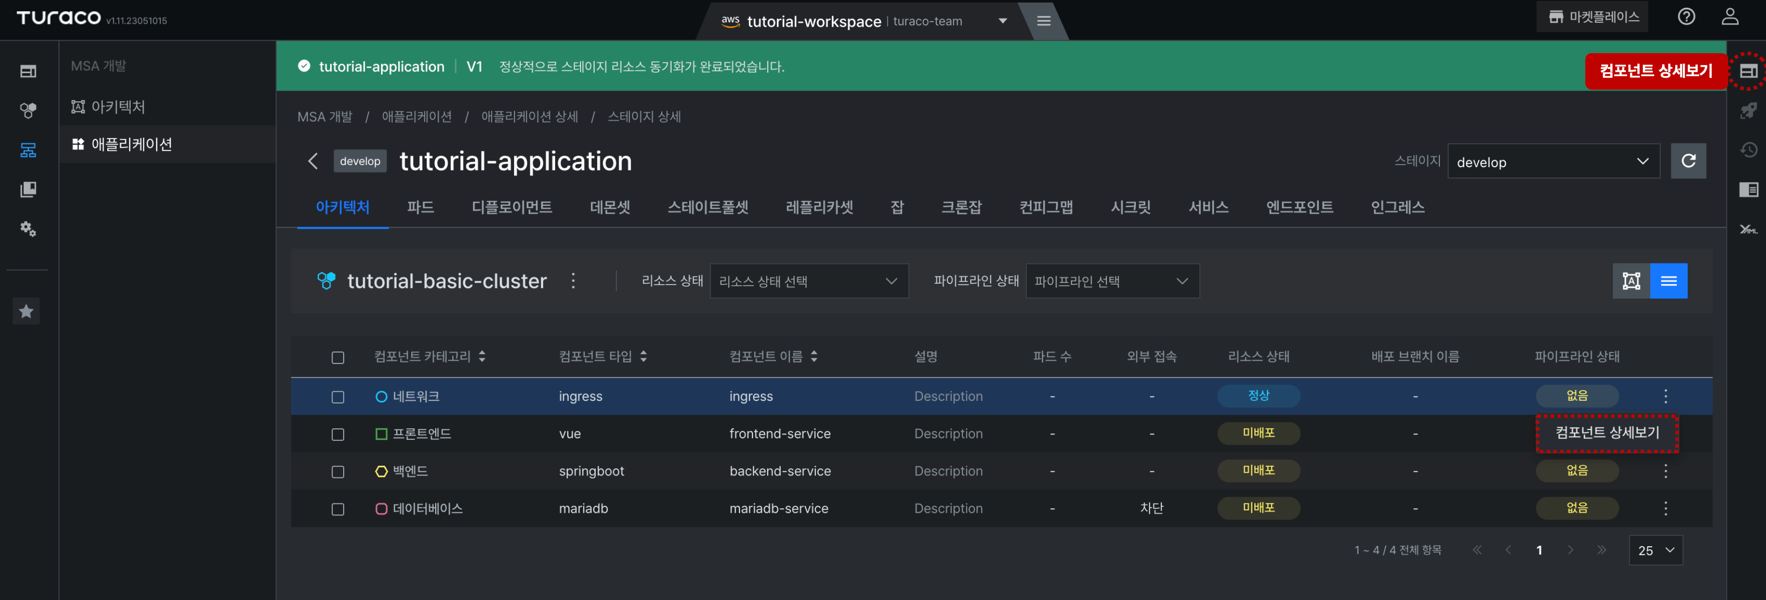Viewport: 1766px width, 600px height.
Task: Check the backend-service row checkbox
Action: (x=338, y=471)
